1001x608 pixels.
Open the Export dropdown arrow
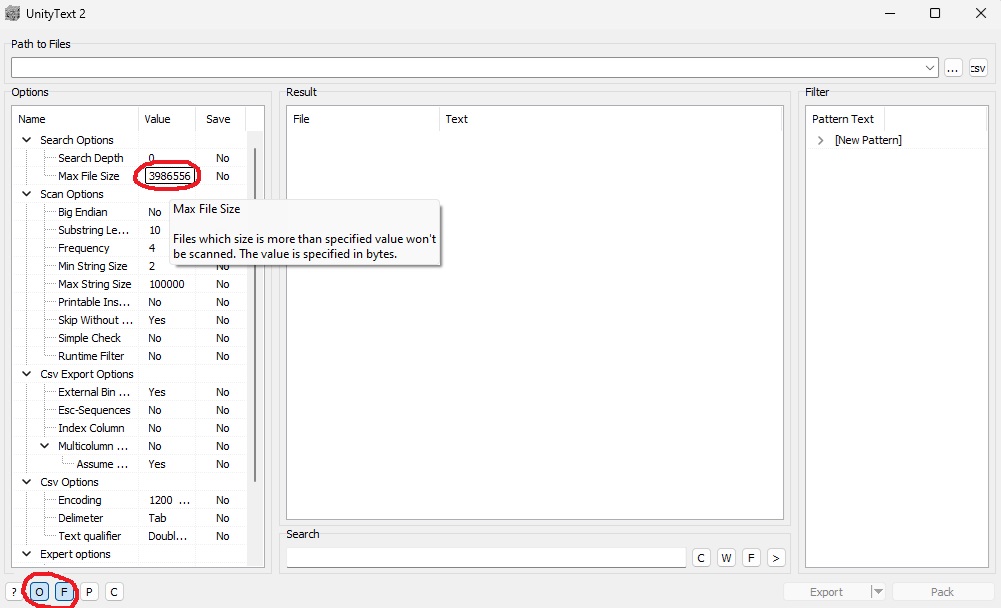point(878,592)
